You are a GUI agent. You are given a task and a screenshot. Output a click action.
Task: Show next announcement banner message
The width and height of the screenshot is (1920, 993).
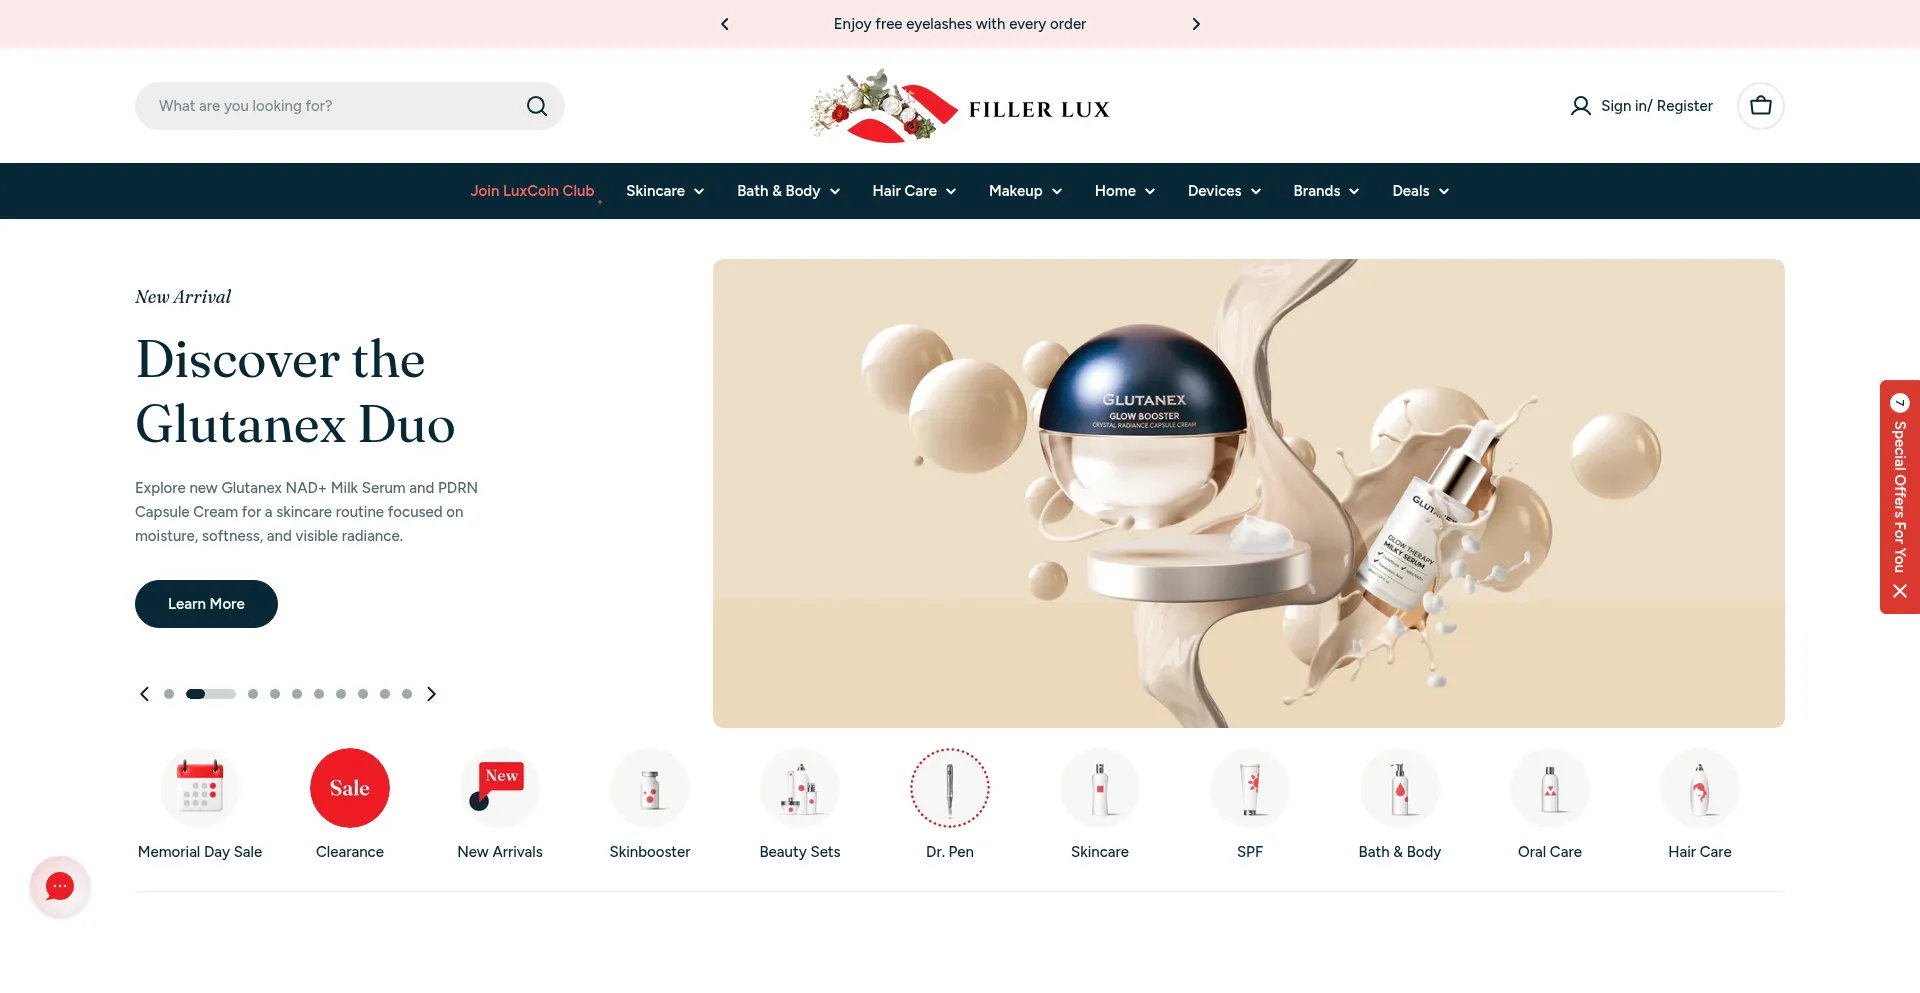tap(1196, 24)
